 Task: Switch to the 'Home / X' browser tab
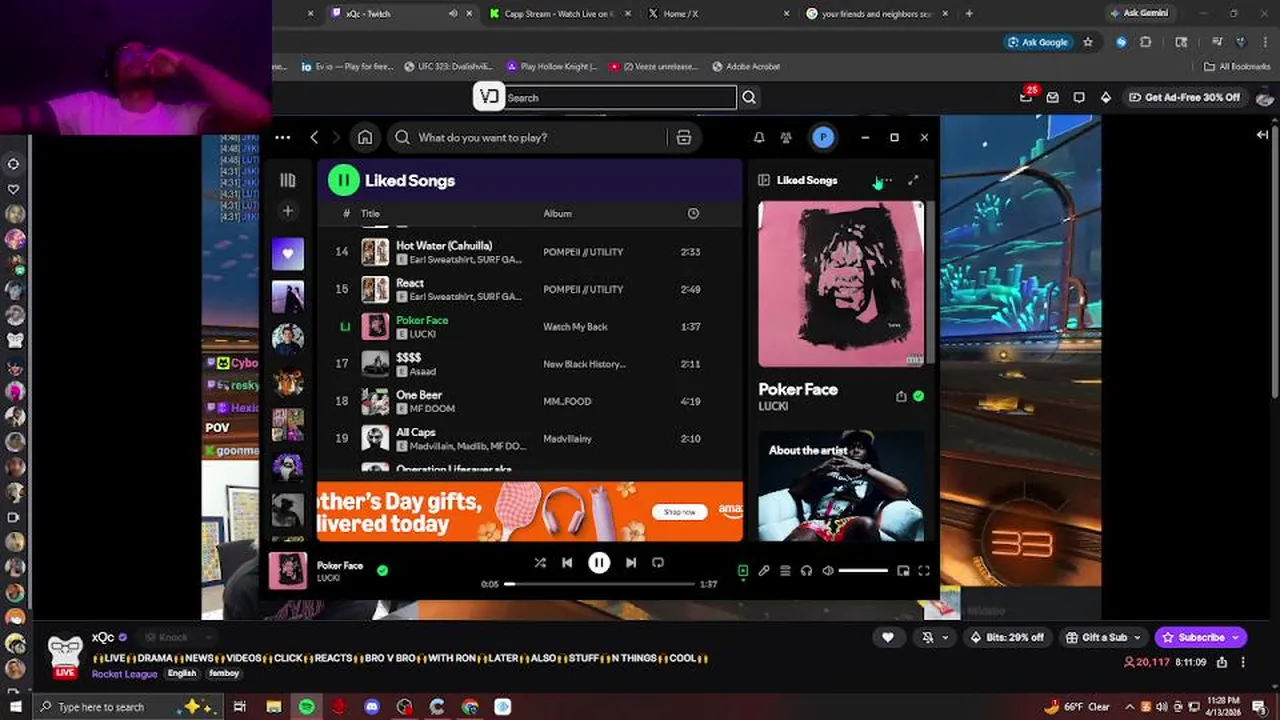tap(716, 13)
